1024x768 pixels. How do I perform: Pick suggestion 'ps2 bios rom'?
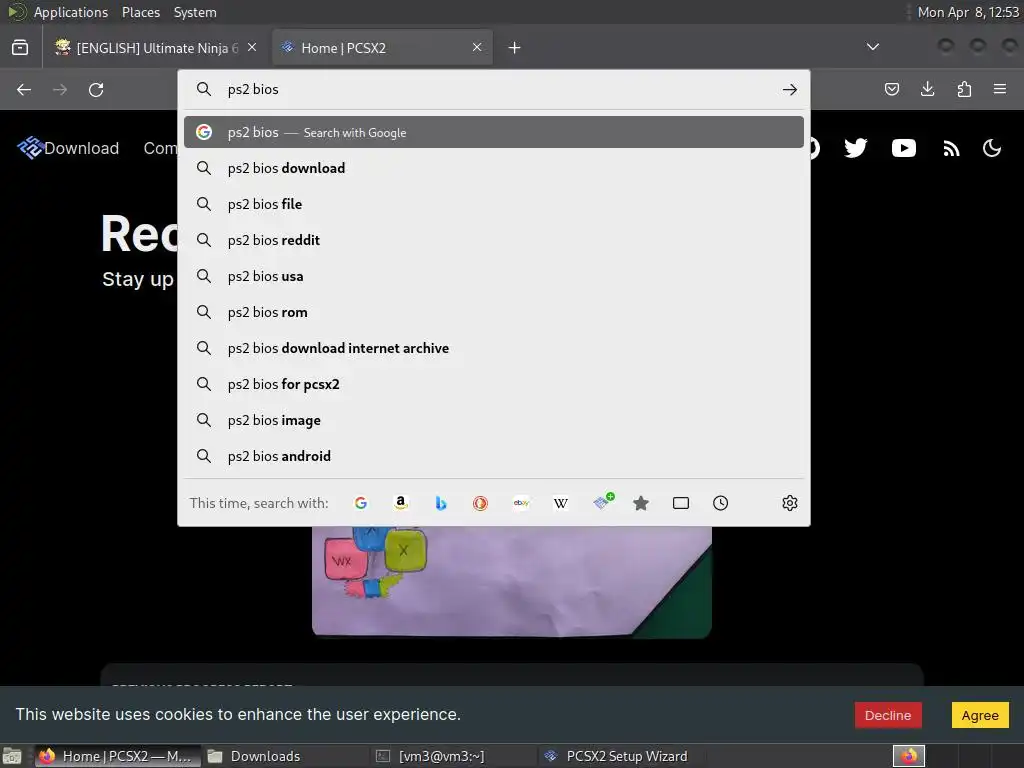(494, 312)
